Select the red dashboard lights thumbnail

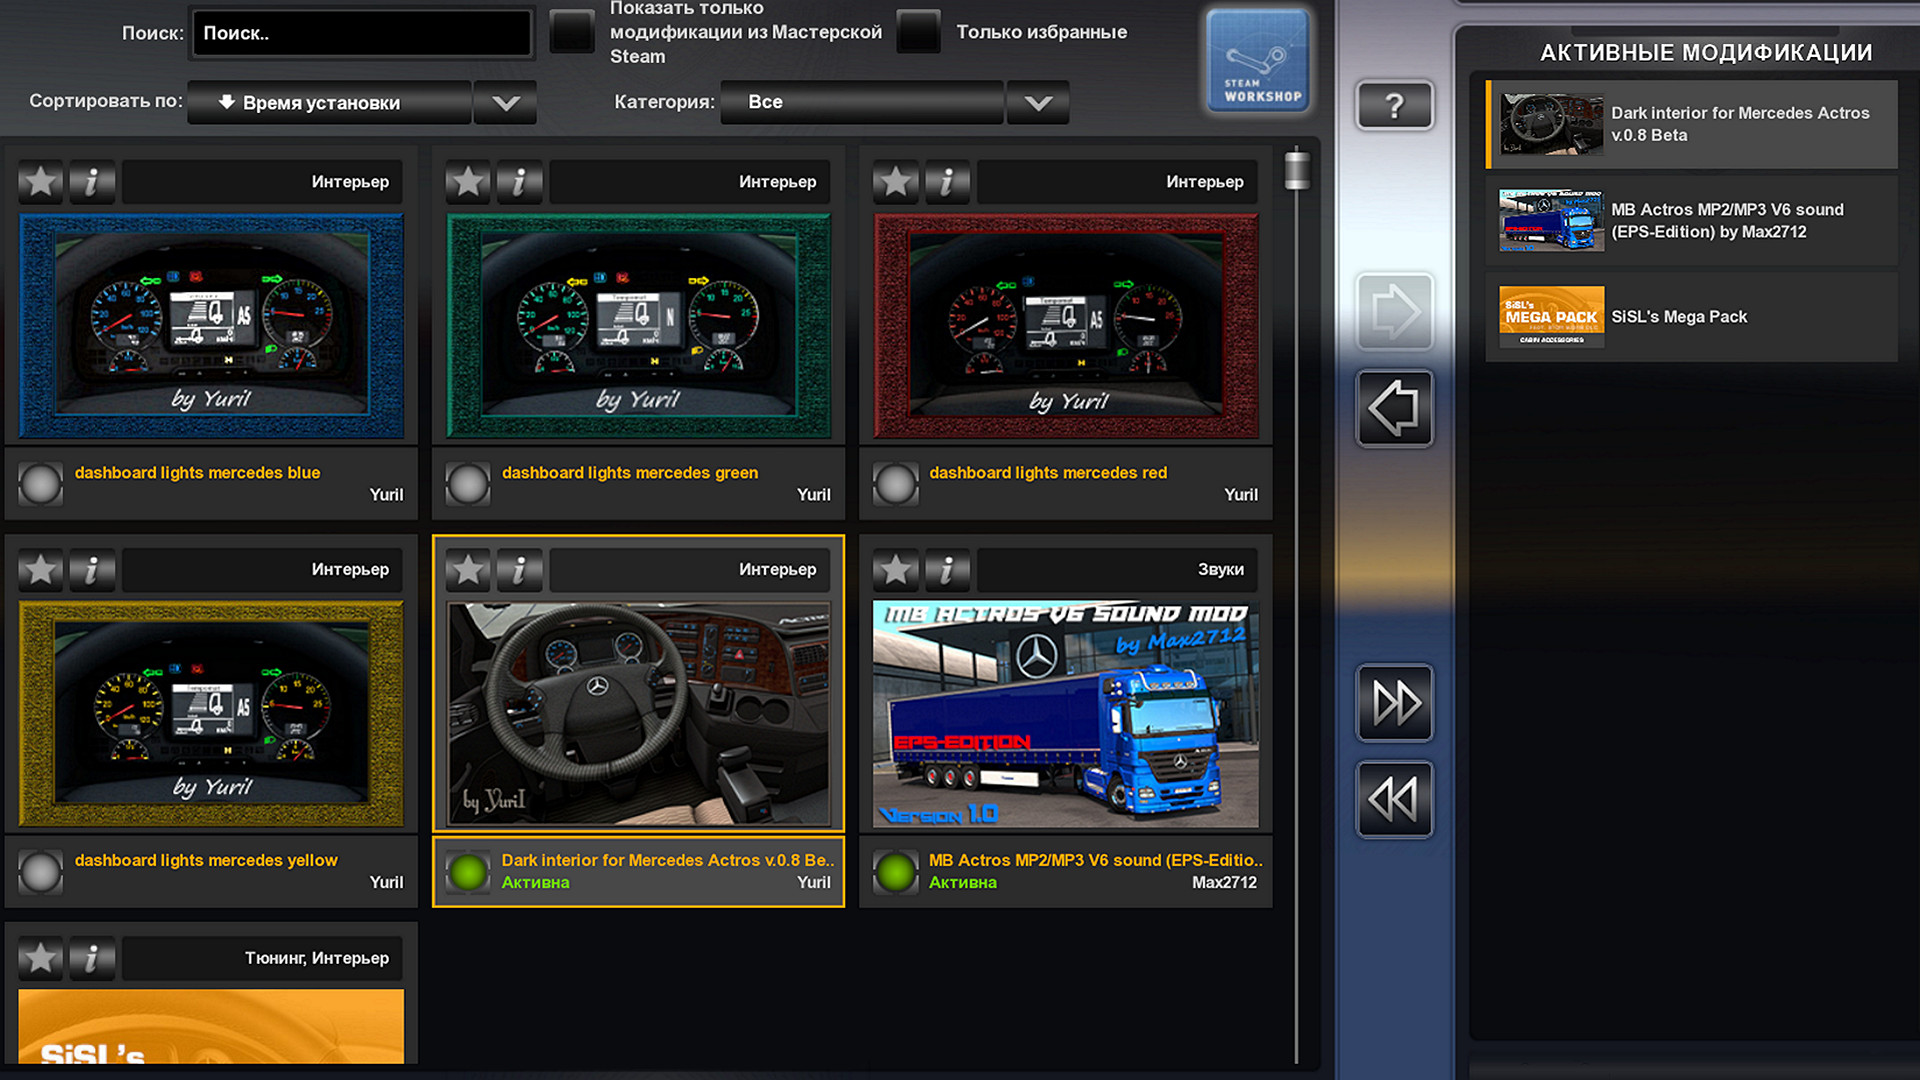[1066, 326]
